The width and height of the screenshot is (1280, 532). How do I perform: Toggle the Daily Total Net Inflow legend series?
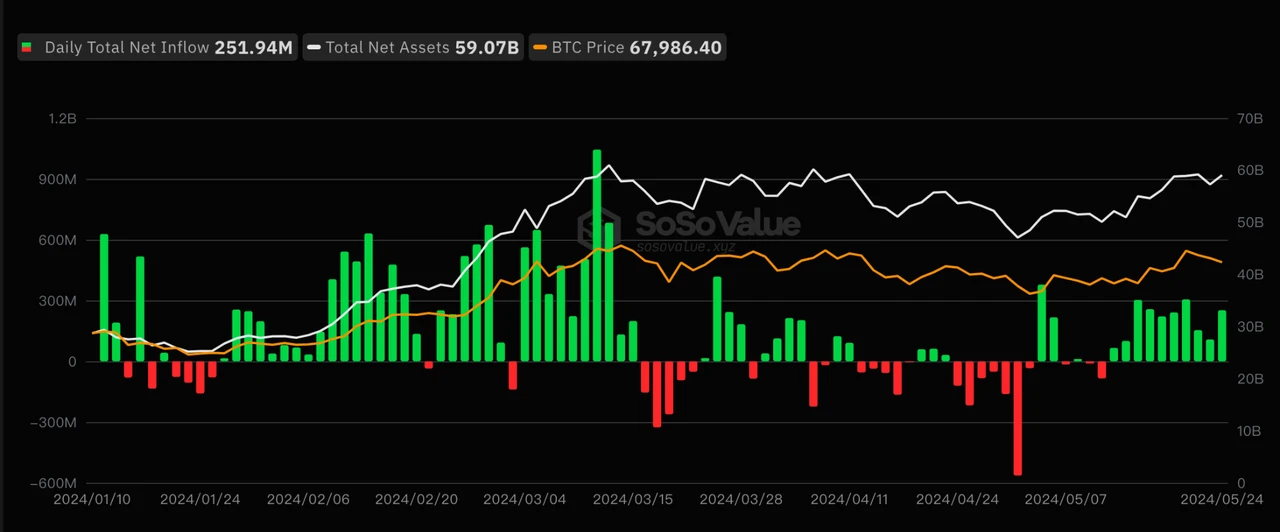coord(128,47)
